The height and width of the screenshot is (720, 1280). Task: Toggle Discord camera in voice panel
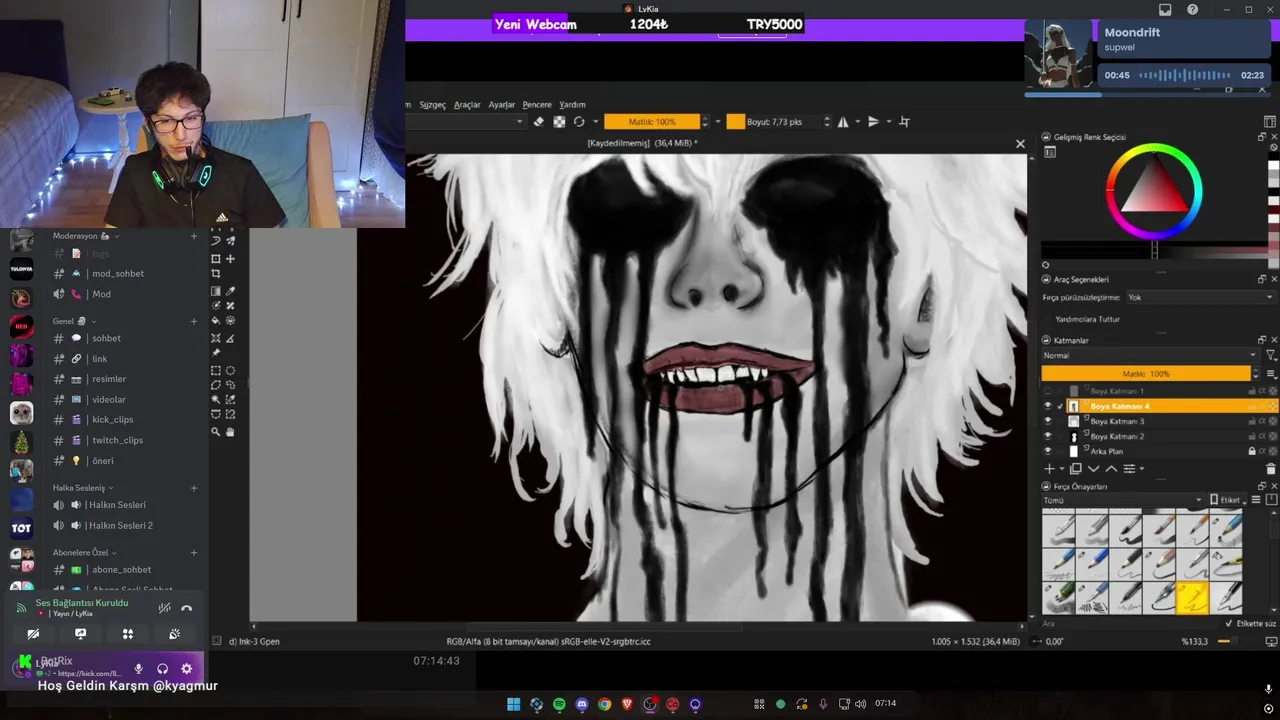pyautogui.click(x=33, y=634)
